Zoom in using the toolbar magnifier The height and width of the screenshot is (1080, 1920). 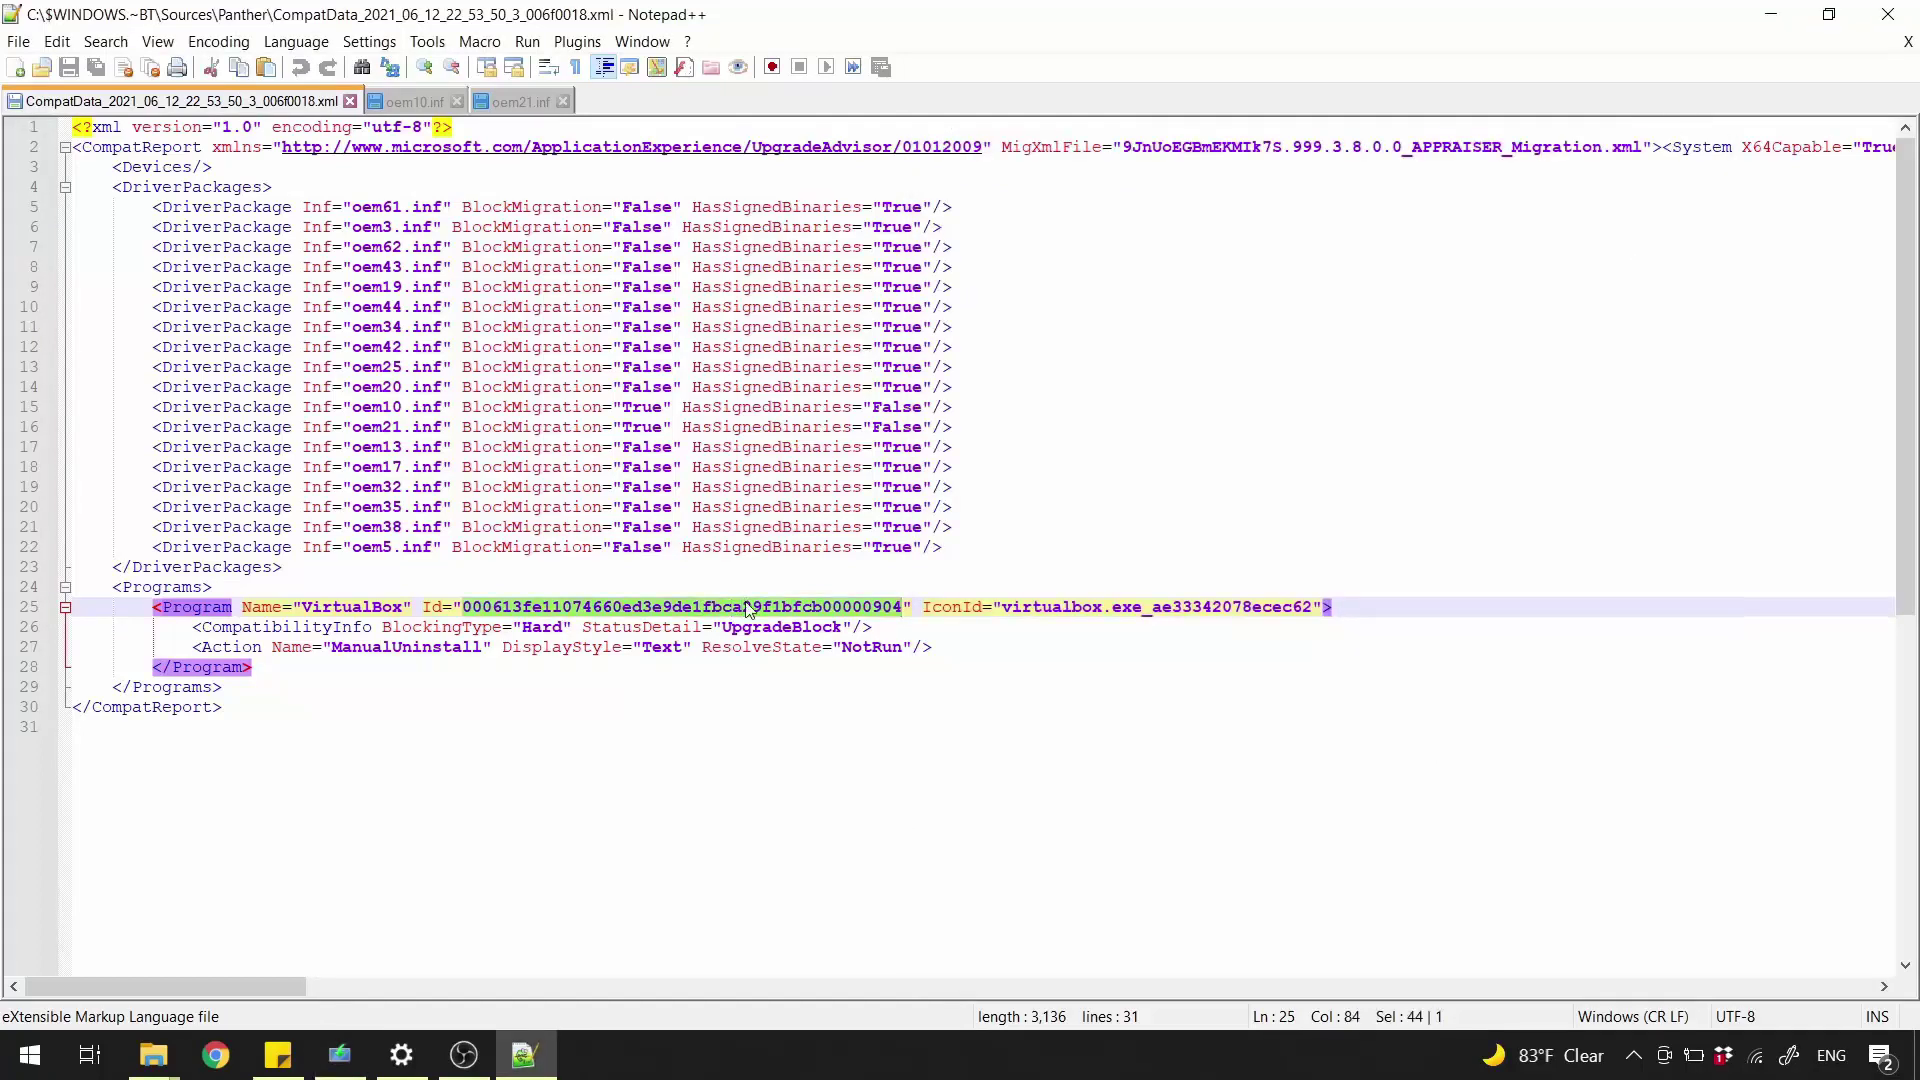pos(424,67)
